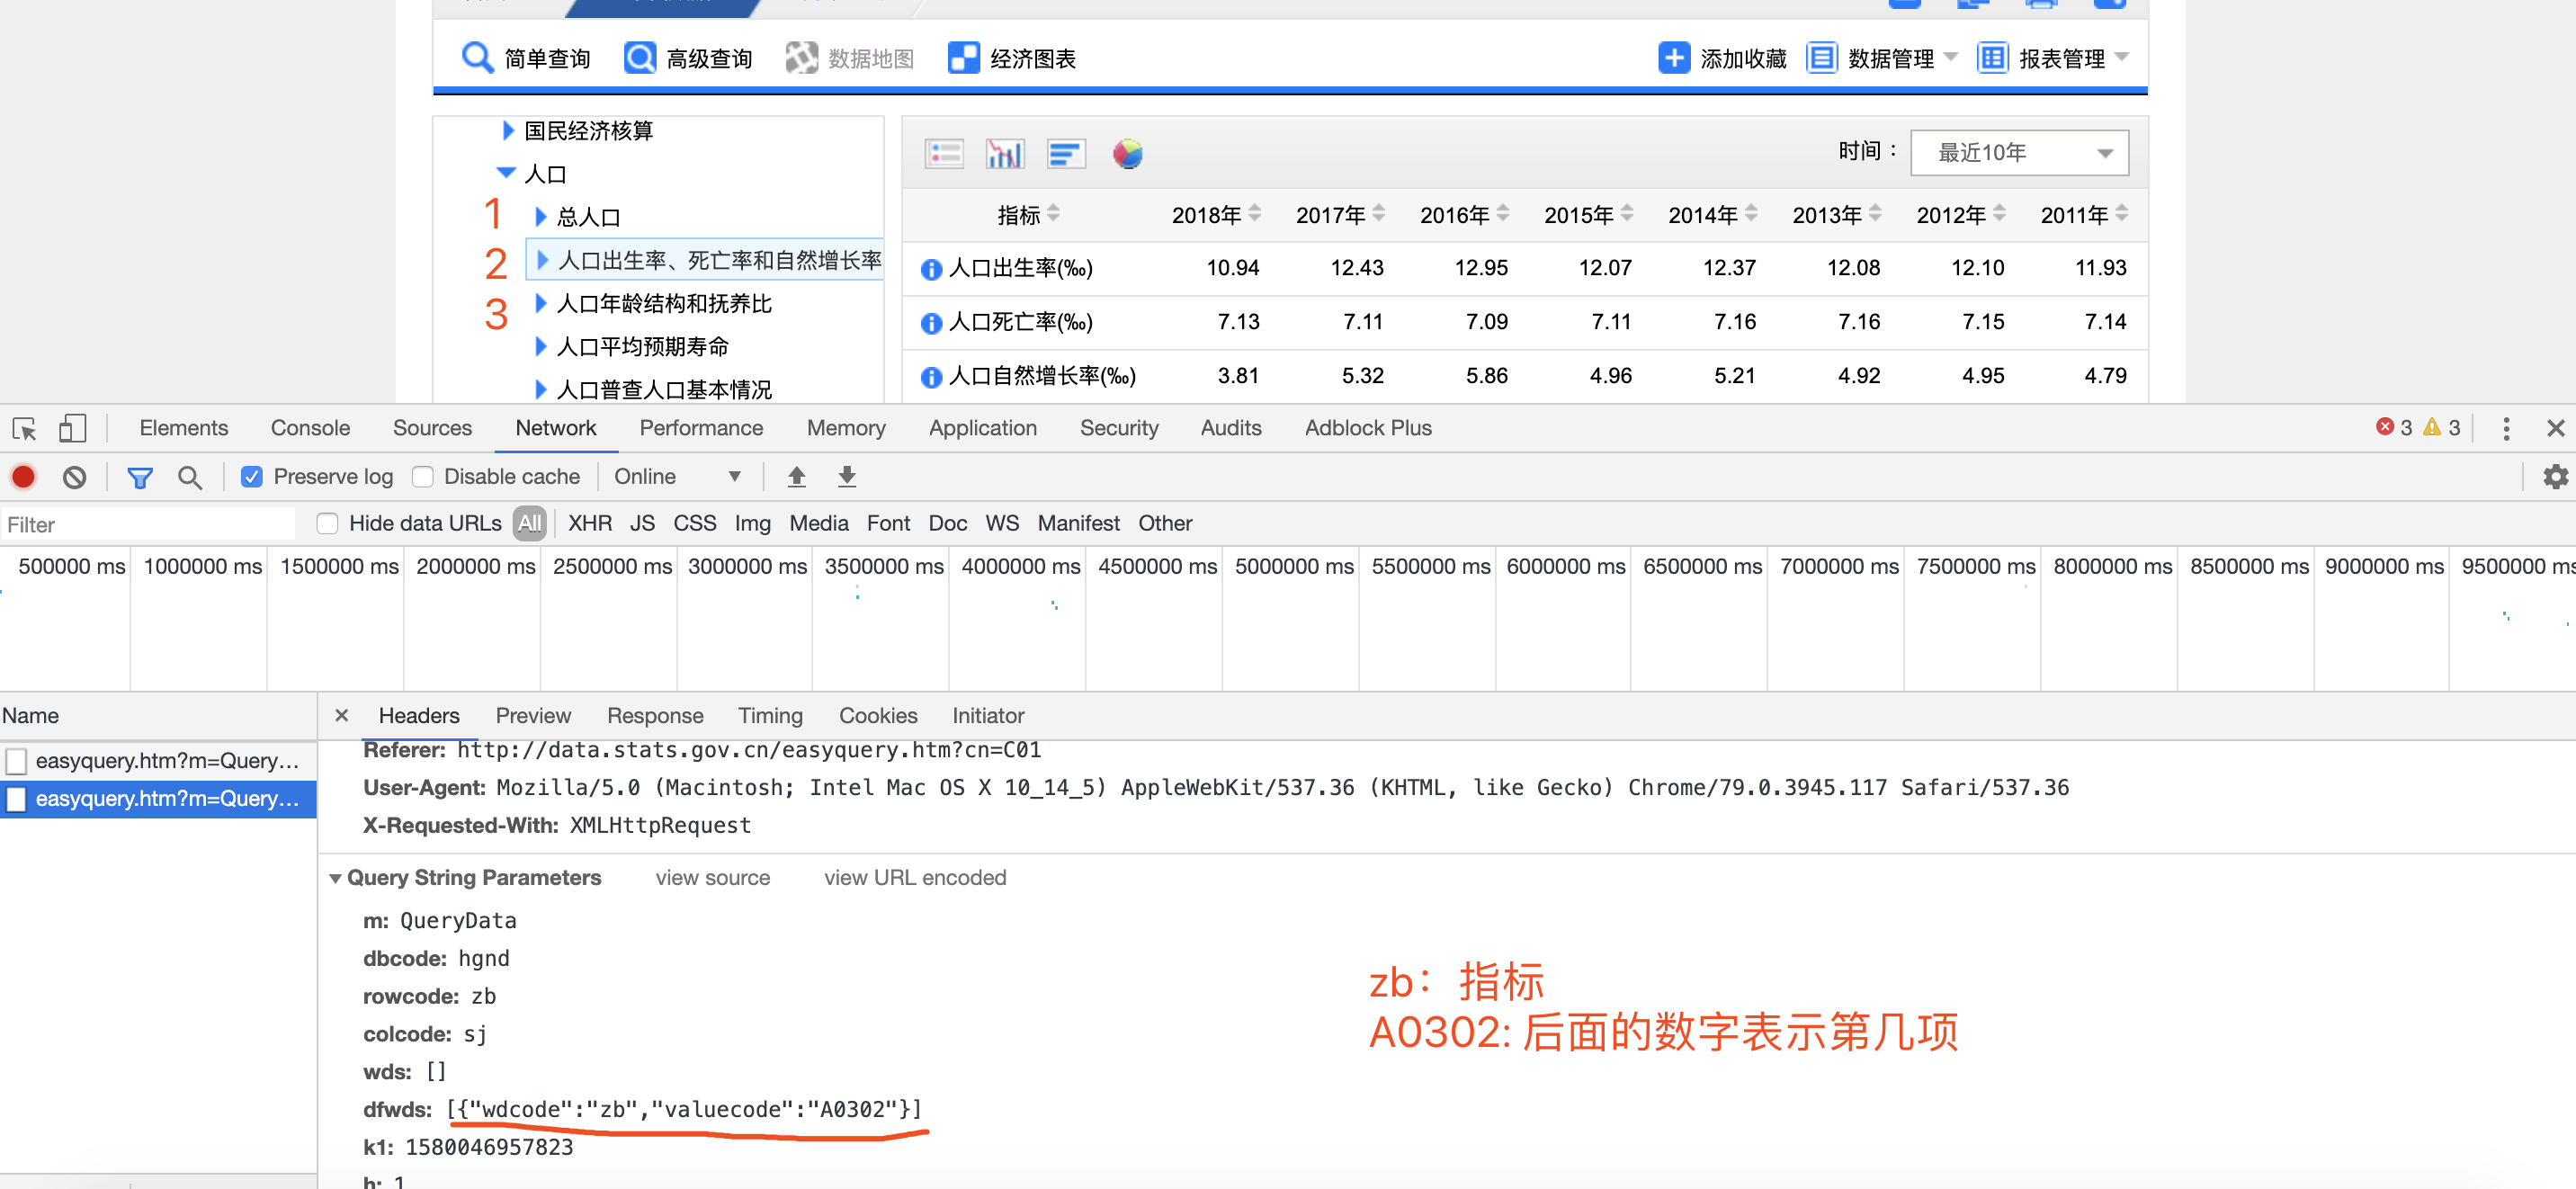Expand the 国民经济核算 tree node
The image size is (2576, 1189).
click(508, 130)
